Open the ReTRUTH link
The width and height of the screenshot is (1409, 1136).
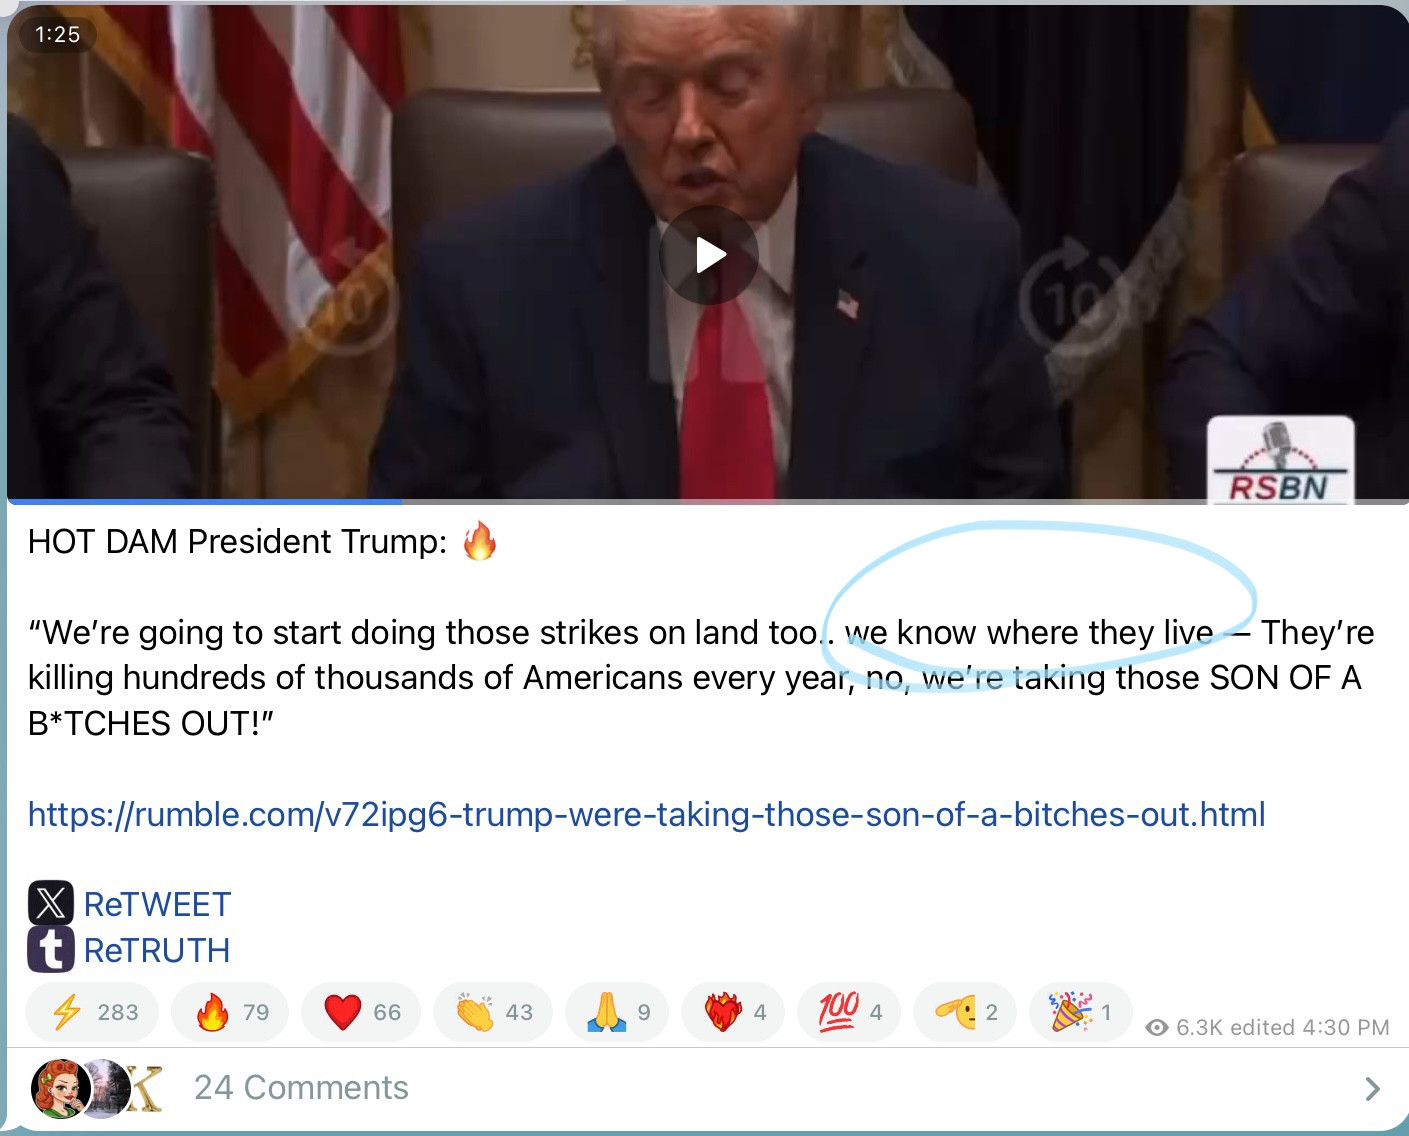pyautogui.click(x=157, y=950)
